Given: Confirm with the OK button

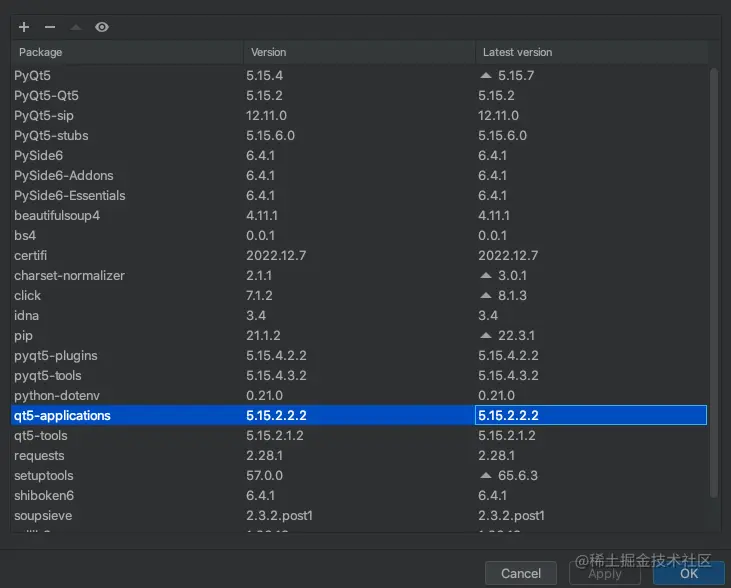Looking at the screenshot, I should coord(689,573).
